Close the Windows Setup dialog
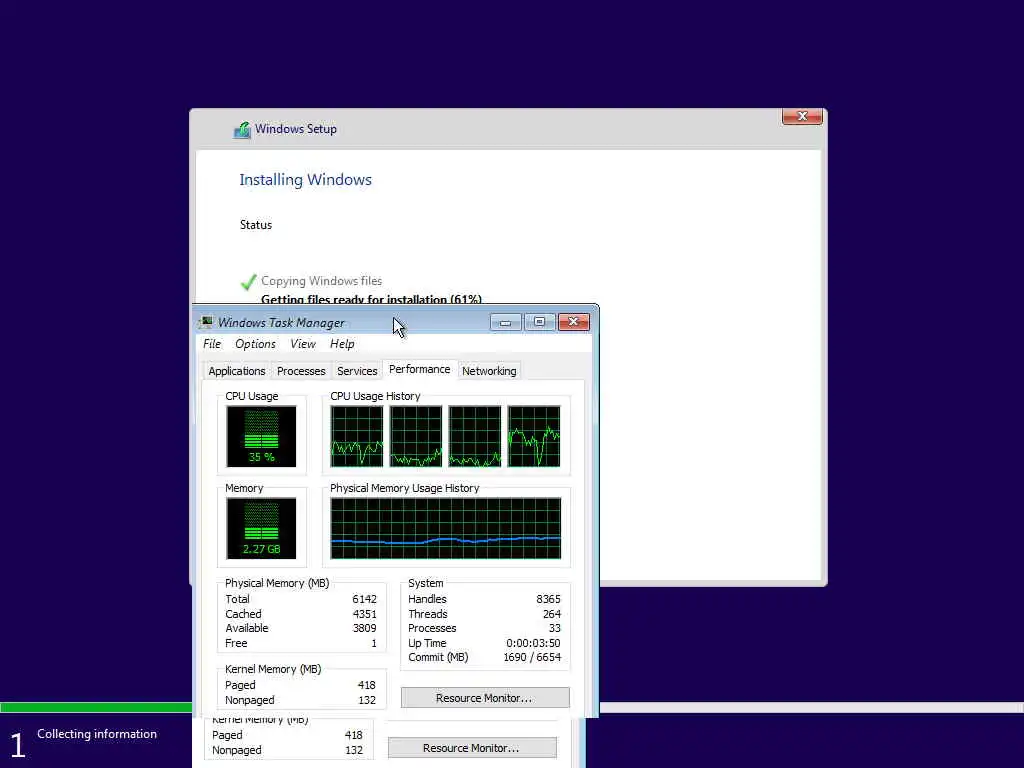1024x768 pixels. point(802,116)
